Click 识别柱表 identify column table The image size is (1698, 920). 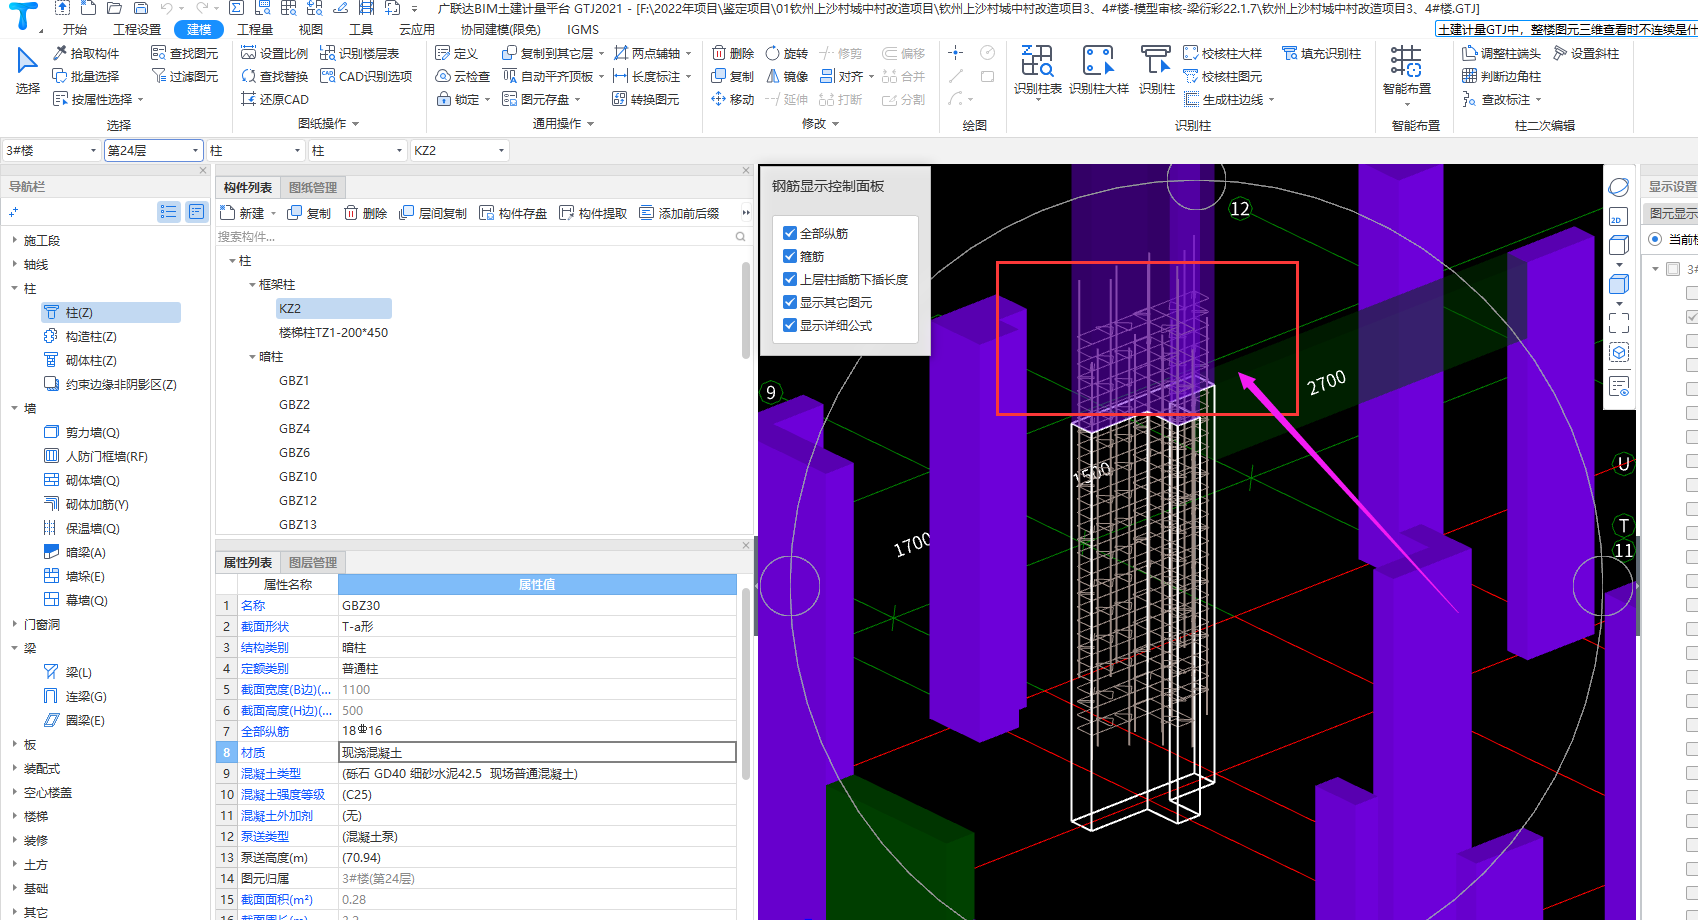click(x=1037, y=70)
